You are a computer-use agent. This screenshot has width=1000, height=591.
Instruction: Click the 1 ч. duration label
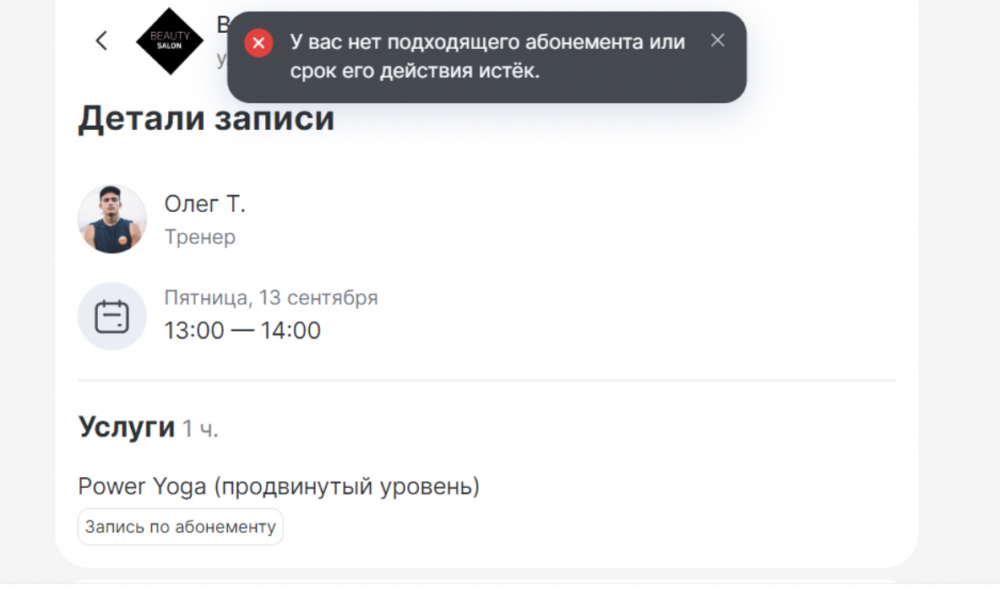[200, 429]
